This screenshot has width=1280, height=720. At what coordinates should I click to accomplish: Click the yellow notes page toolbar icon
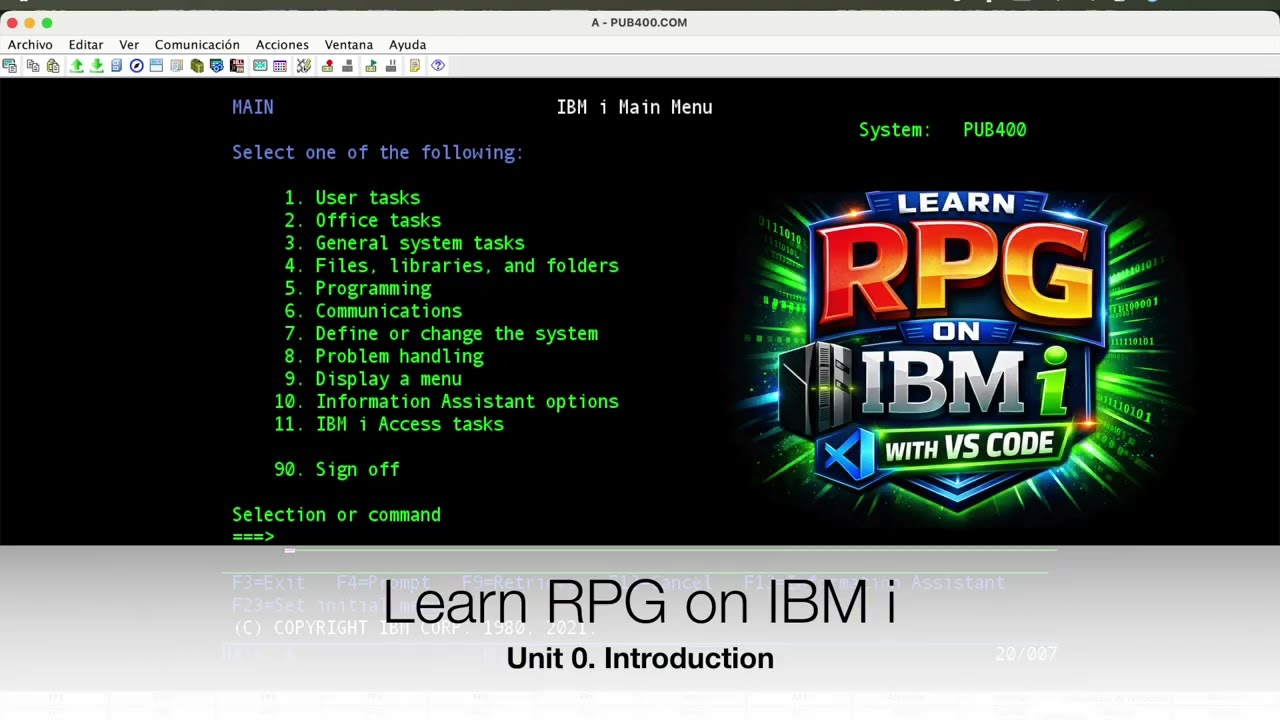415,66
